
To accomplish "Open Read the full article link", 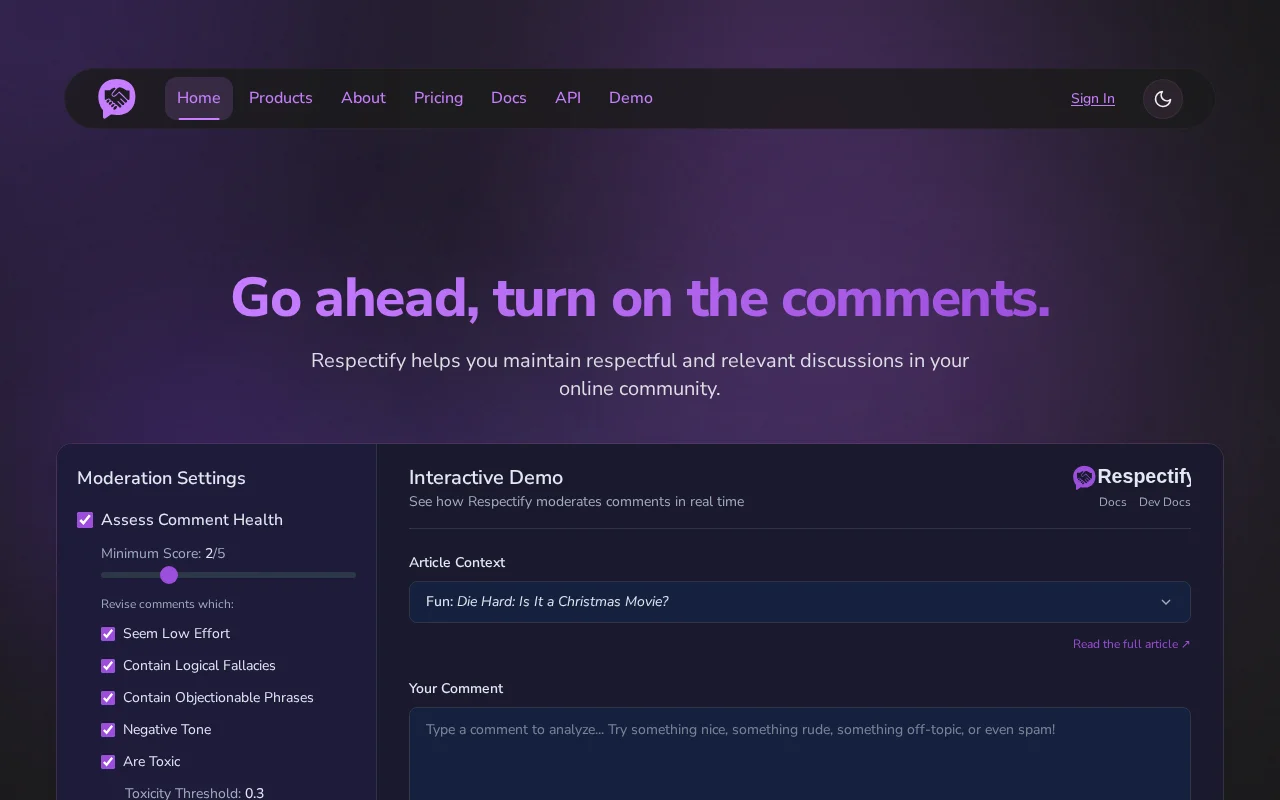I will point(1132,644).
